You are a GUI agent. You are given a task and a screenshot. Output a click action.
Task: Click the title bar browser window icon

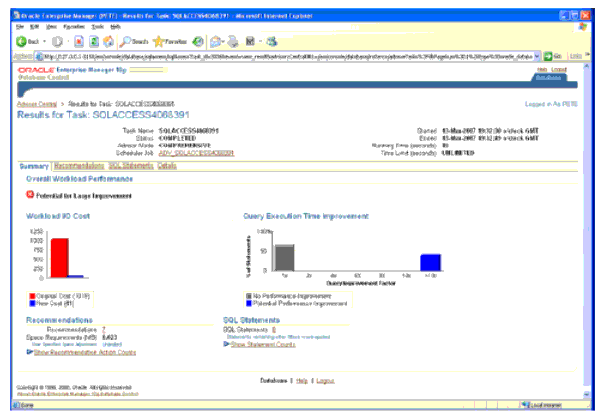point(17,15)
